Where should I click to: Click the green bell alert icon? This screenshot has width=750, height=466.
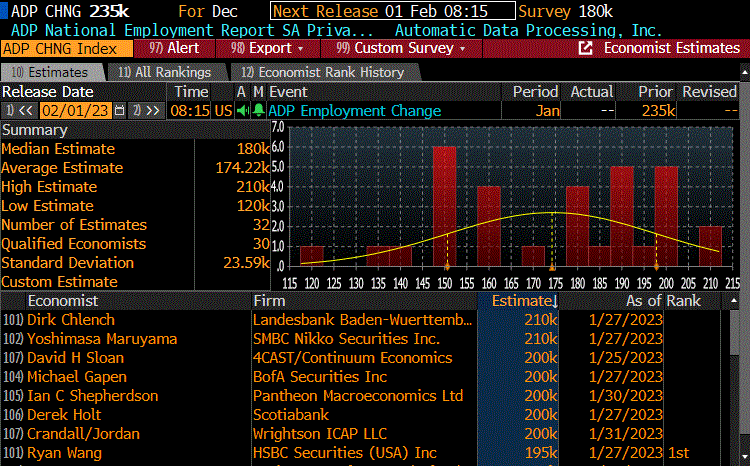pyautogui.click(x=259, y=111)
